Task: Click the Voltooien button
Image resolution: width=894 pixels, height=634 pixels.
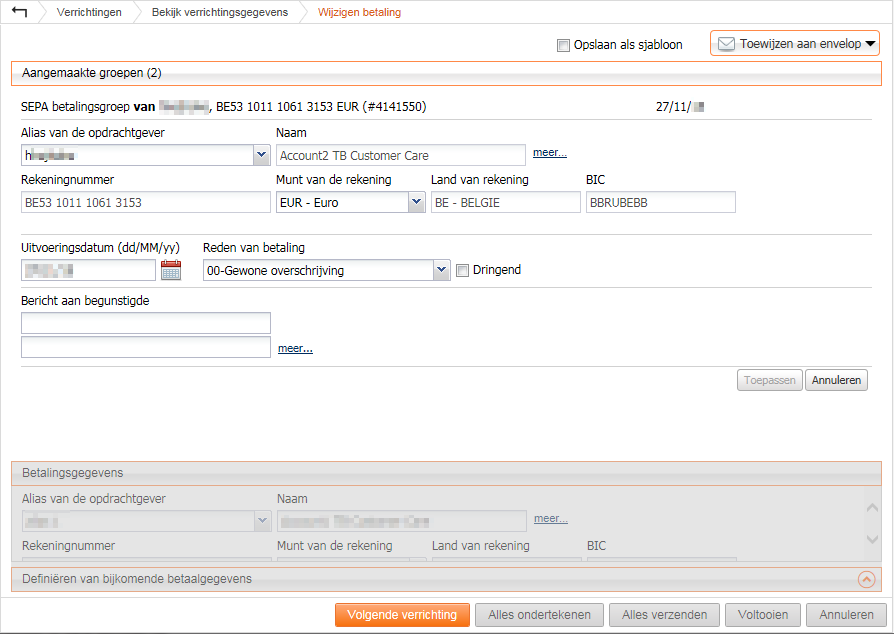Action: tap(762, 615)
